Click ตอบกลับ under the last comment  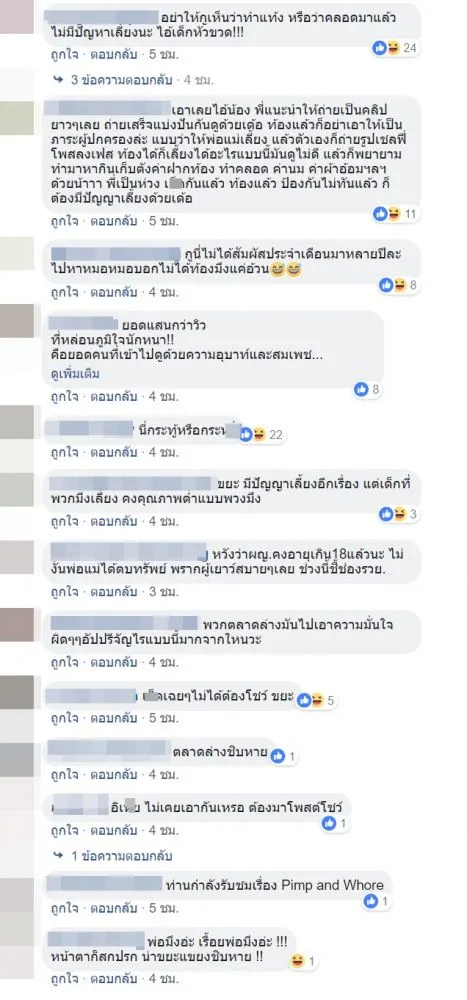[x=113, y=978]
